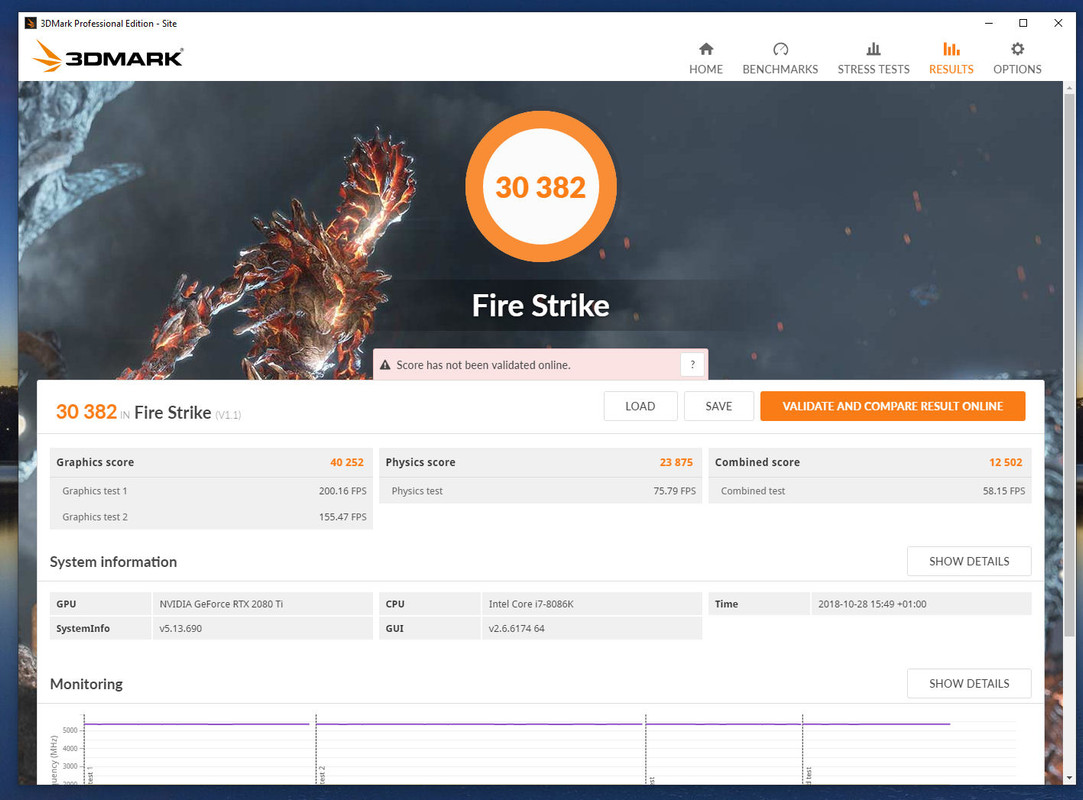Click the warning triangle icon in validation notice
1083x800 pixels.
385,365
